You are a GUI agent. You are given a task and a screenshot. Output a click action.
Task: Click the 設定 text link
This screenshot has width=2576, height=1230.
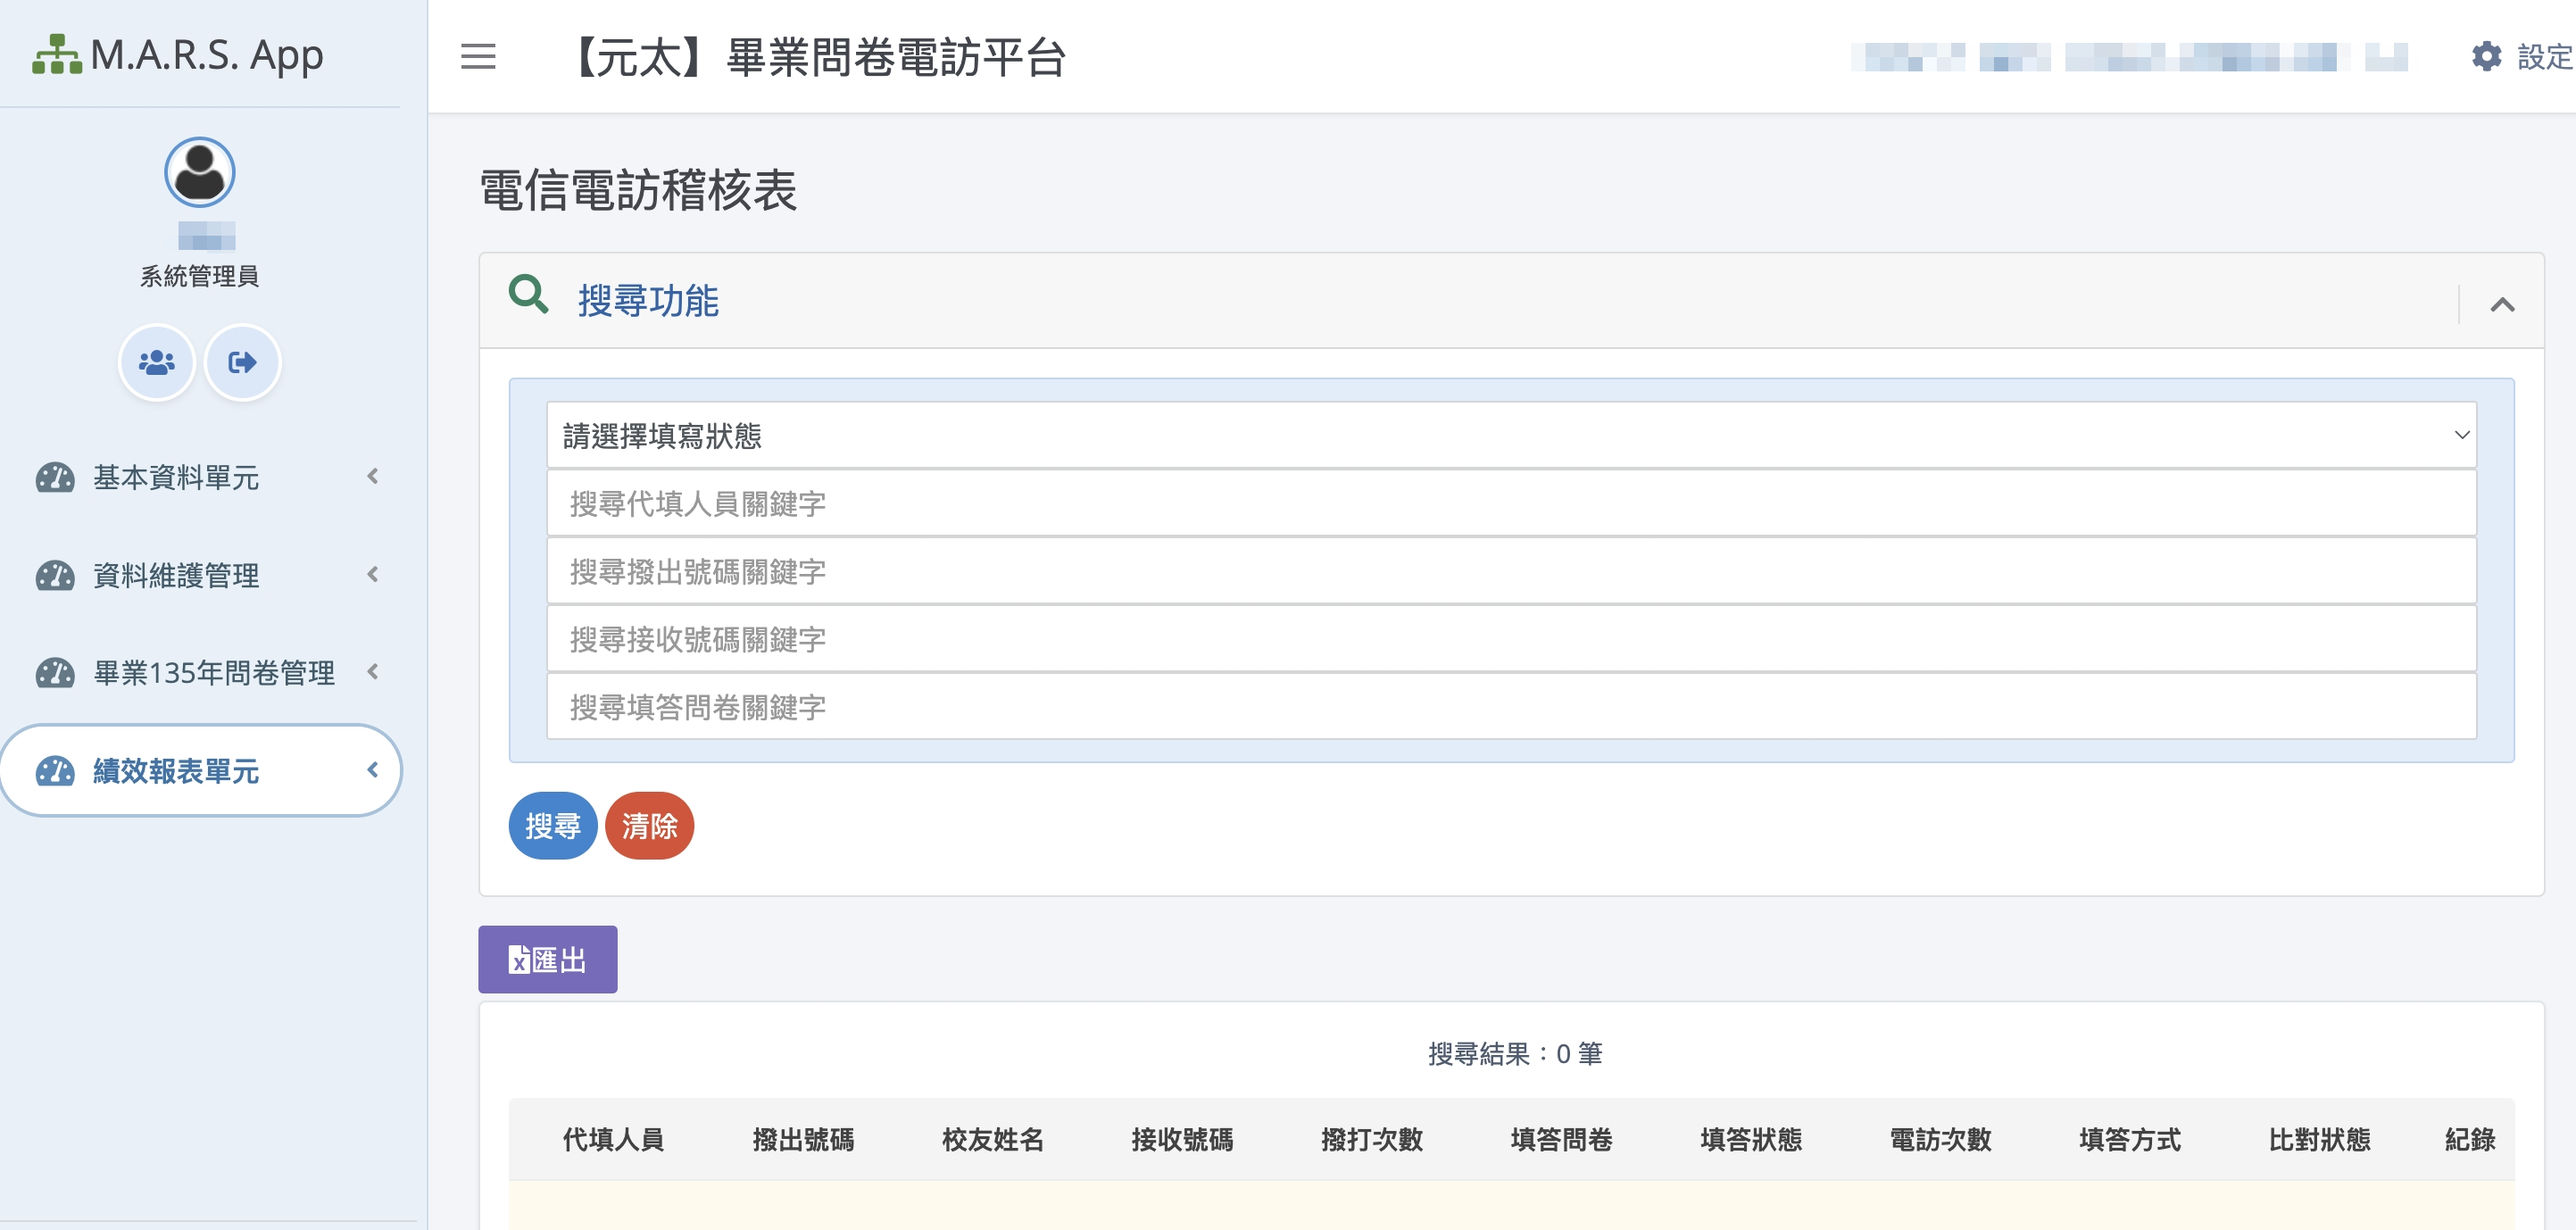click(2545, 57)
